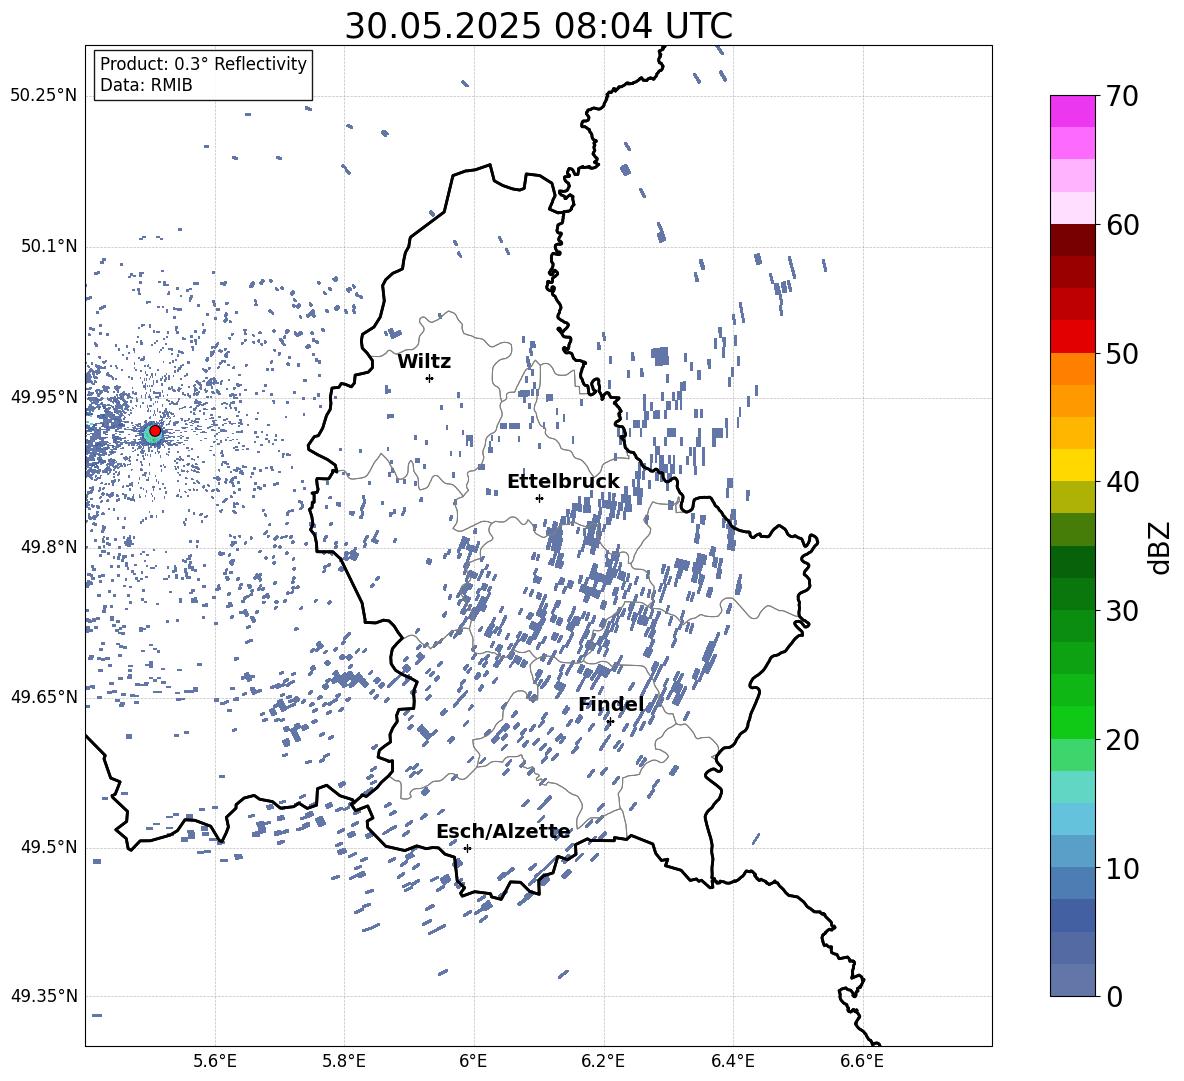Click the 49.95°N latitude label

[x=44, y=396]
